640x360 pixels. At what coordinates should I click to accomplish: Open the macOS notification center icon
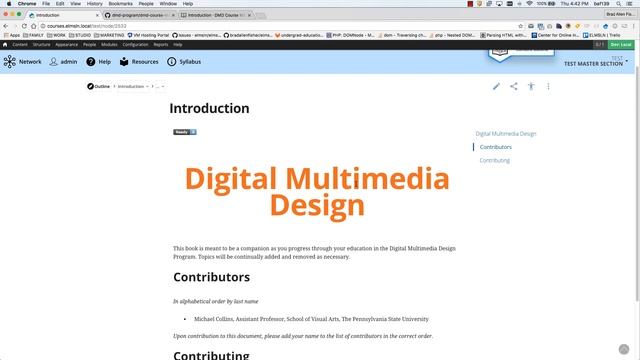630,4
